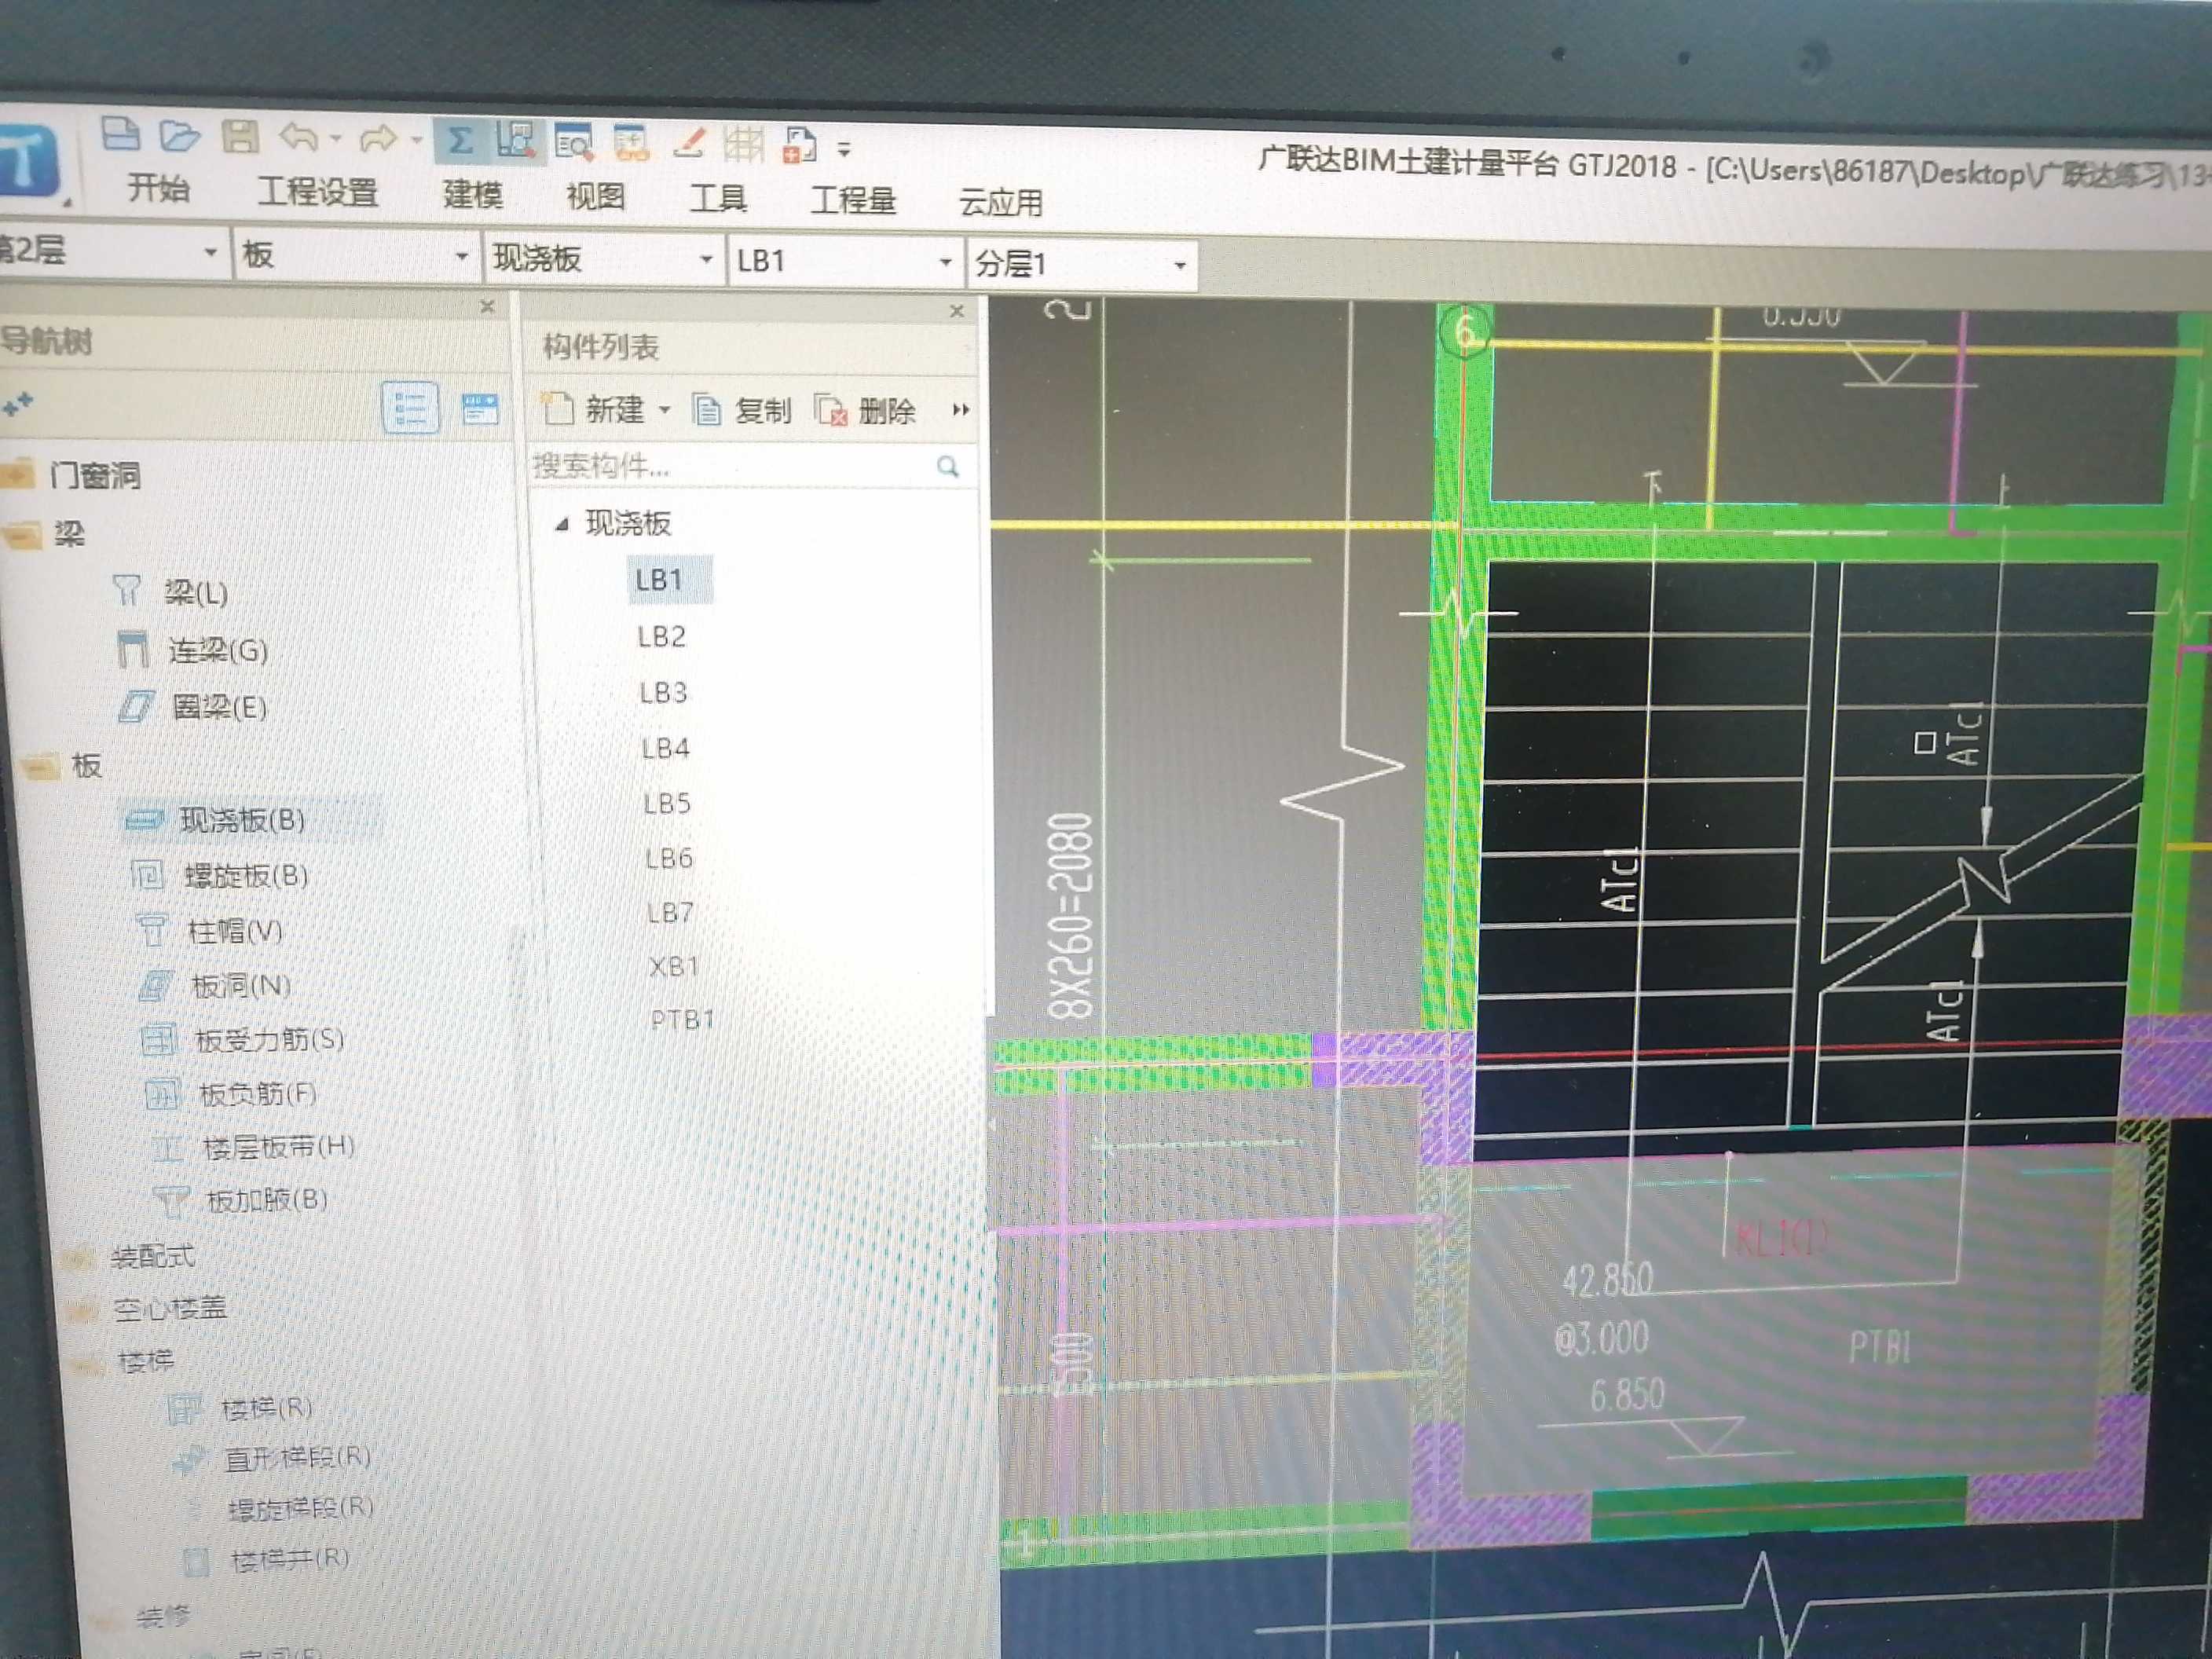Image resolution: width=2212 pixels, height=1659 pixels.
Task: Expand more component list toolbar options
Action: [960, 411]
